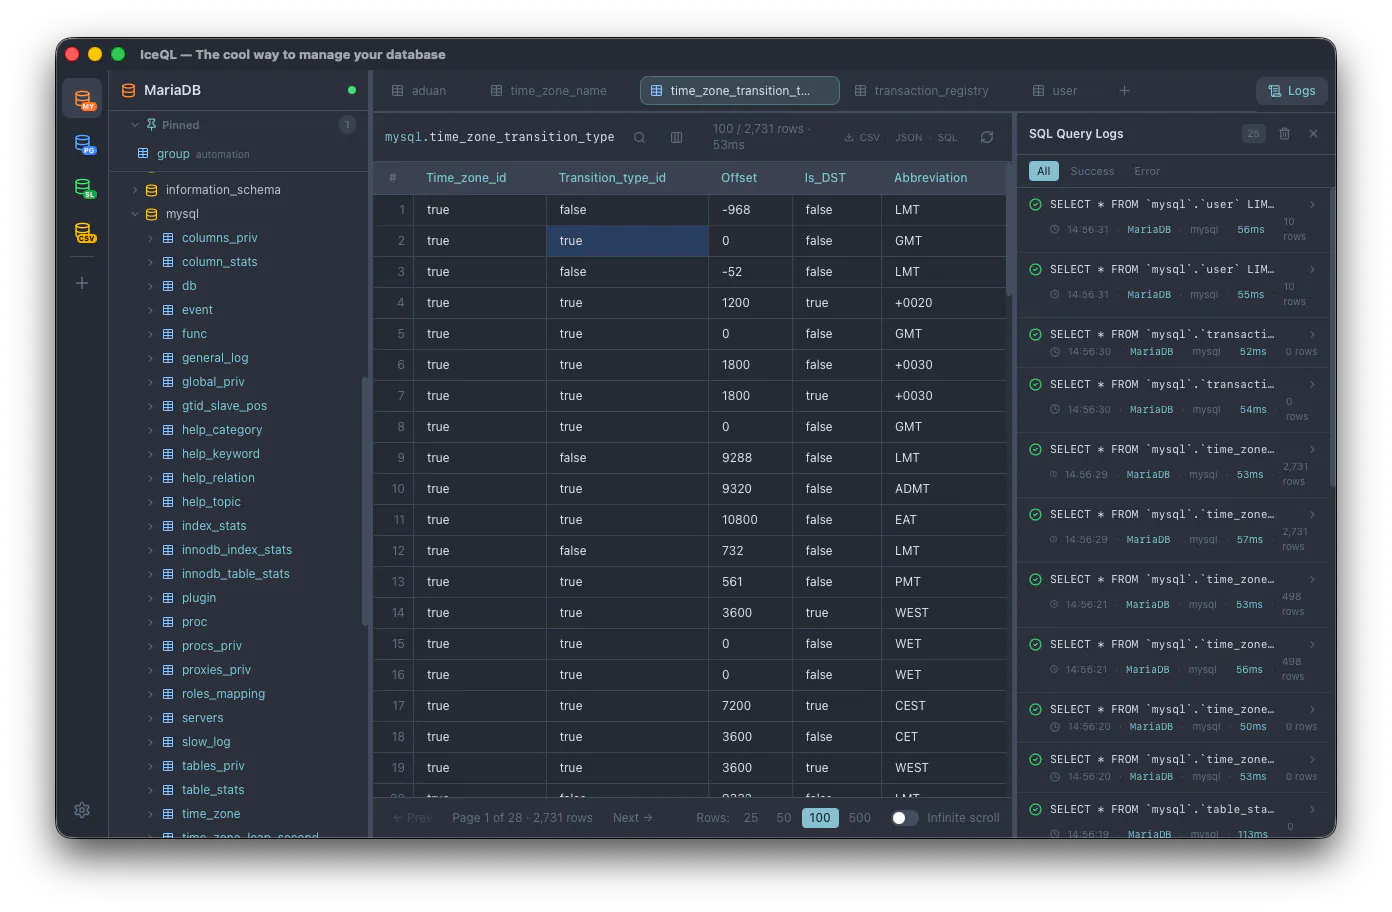The height and width of the screenshot is (912, 1392).
Task: Close the SQL Query Logs panel
Action: (1313, 133)
